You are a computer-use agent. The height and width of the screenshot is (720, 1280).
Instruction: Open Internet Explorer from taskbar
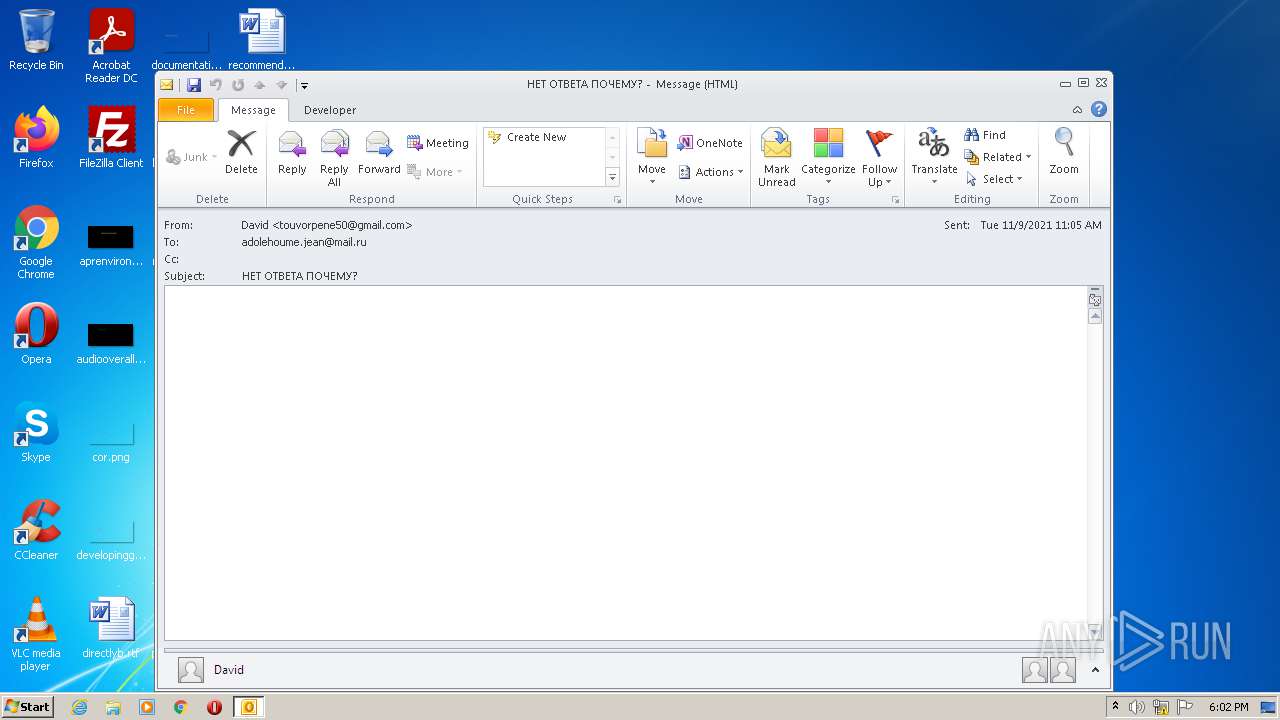tap(79, 707)
